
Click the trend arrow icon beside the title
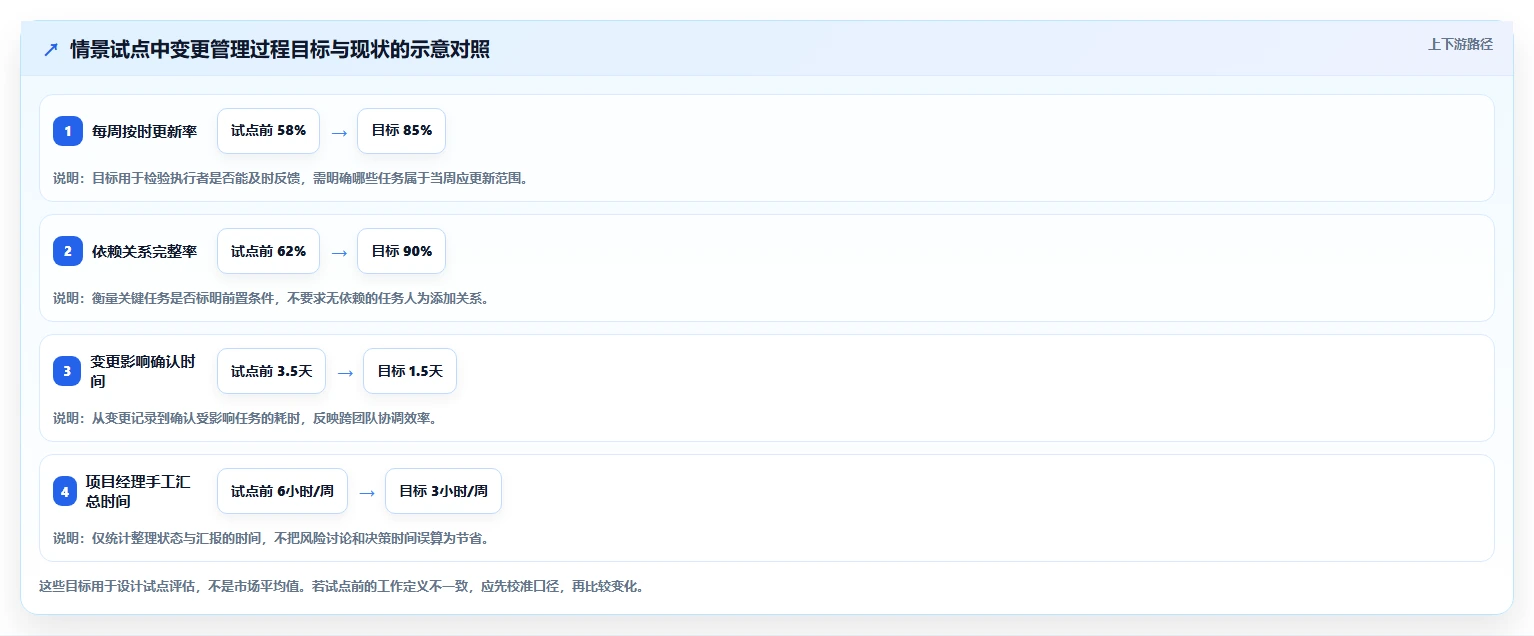(51, 50)
